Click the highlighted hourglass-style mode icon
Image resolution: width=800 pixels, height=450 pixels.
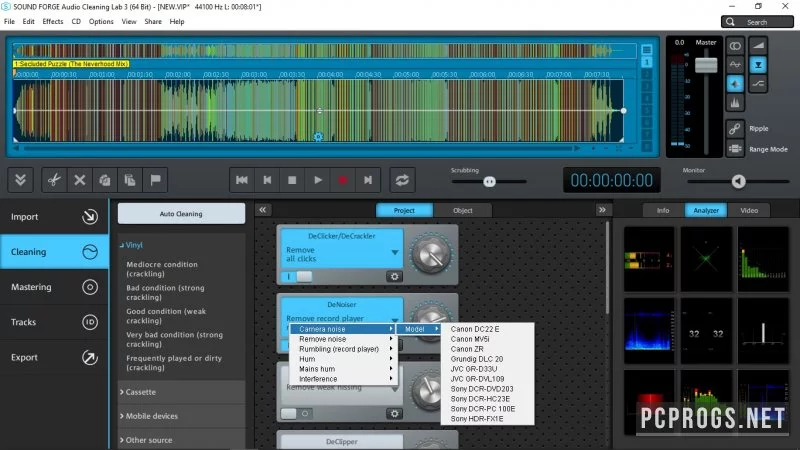click(x=758, y=65)
